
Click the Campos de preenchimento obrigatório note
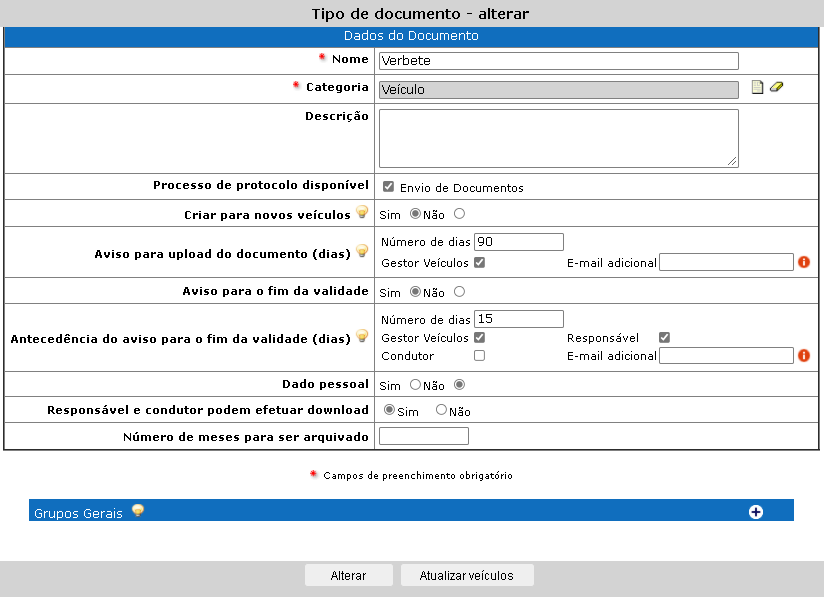[x=418, y=476]
